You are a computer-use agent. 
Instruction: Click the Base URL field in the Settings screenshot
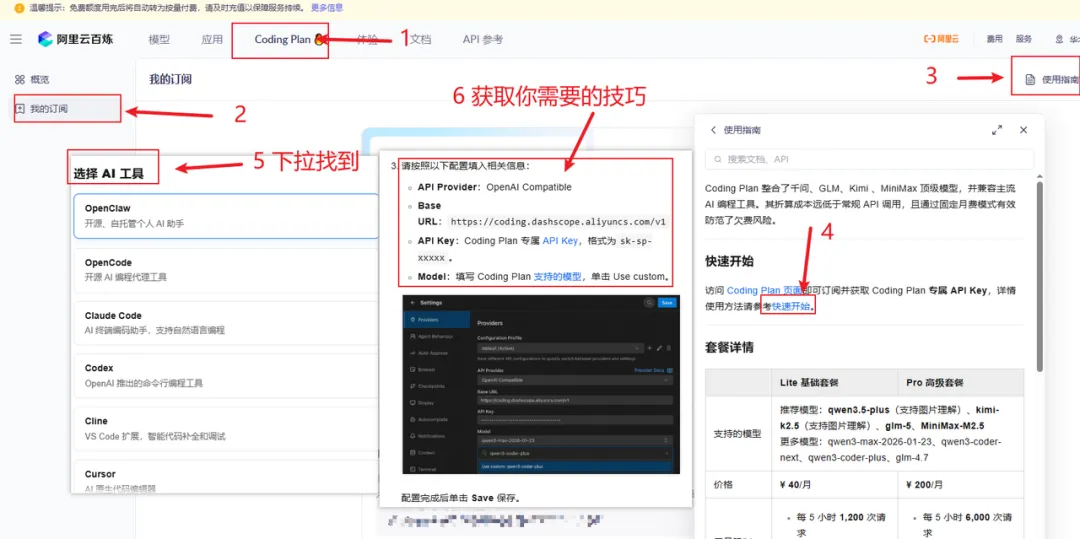coord(575,401)
